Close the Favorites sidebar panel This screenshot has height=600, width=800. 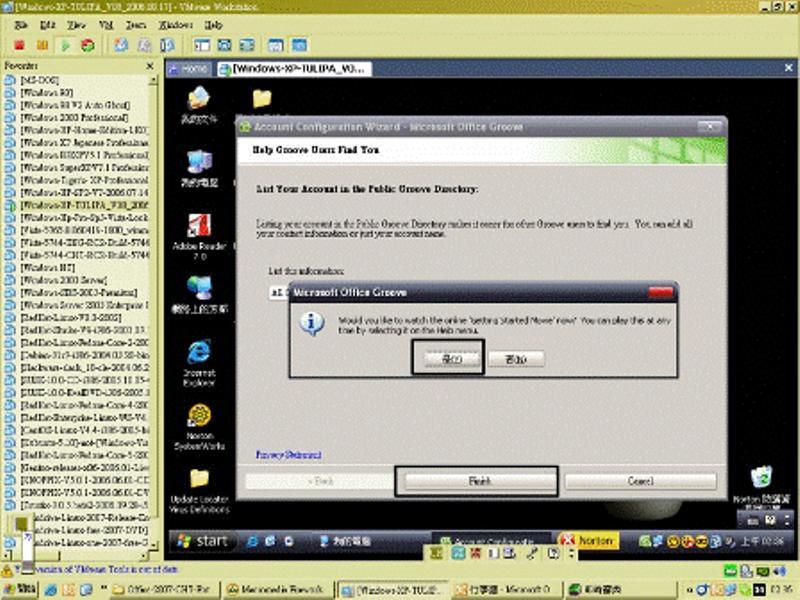coord(150,67)
